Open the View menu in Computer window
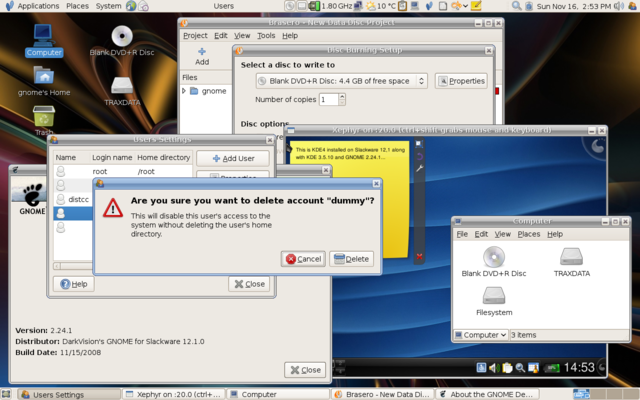 502,234
